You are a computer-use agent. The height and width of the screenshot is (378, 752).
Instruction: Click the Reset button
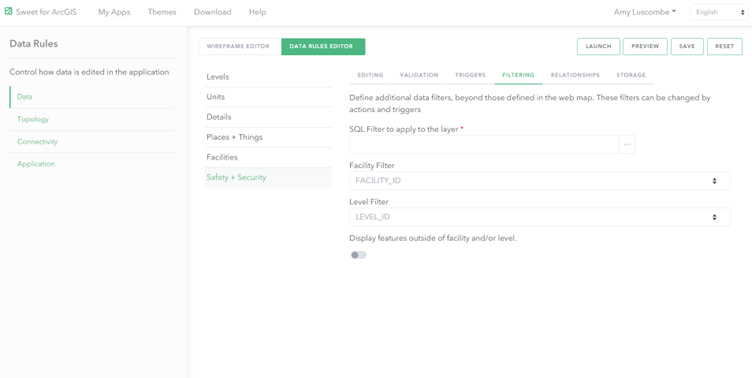pyautogui.click(x=724, y=47)
